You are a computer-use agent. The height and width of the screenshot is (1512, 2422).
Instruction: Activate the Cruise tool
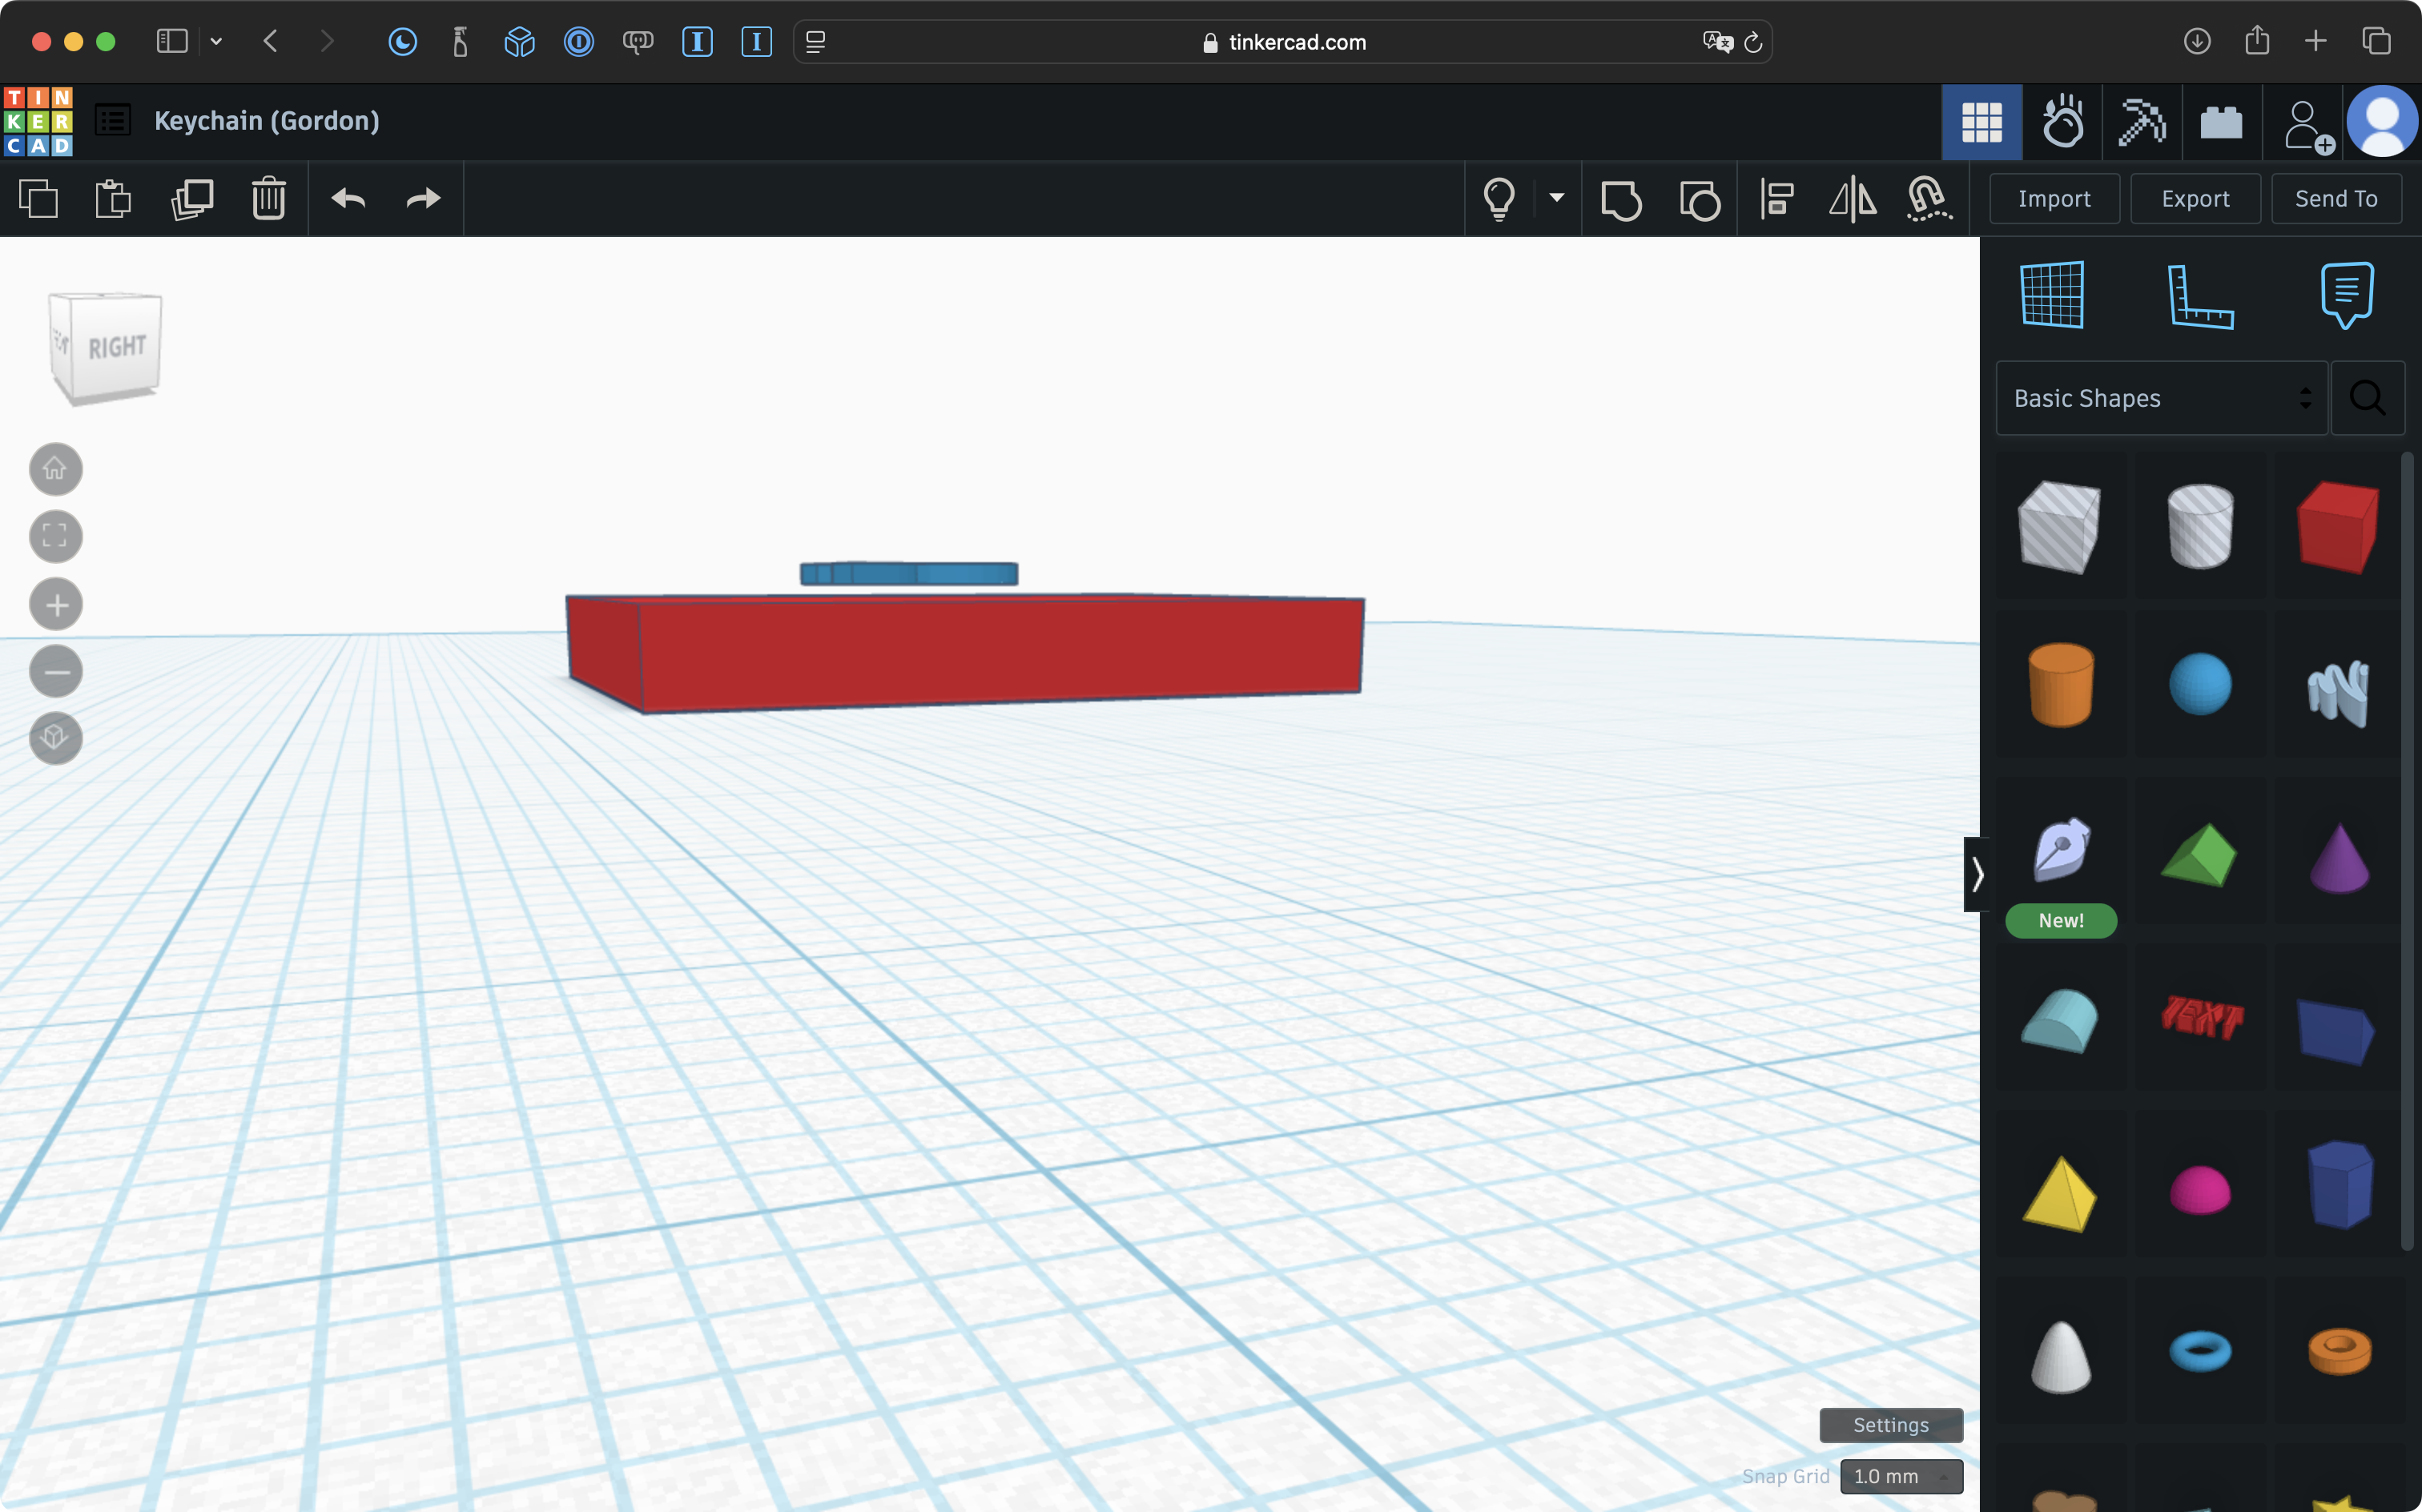click(1928, 199)
